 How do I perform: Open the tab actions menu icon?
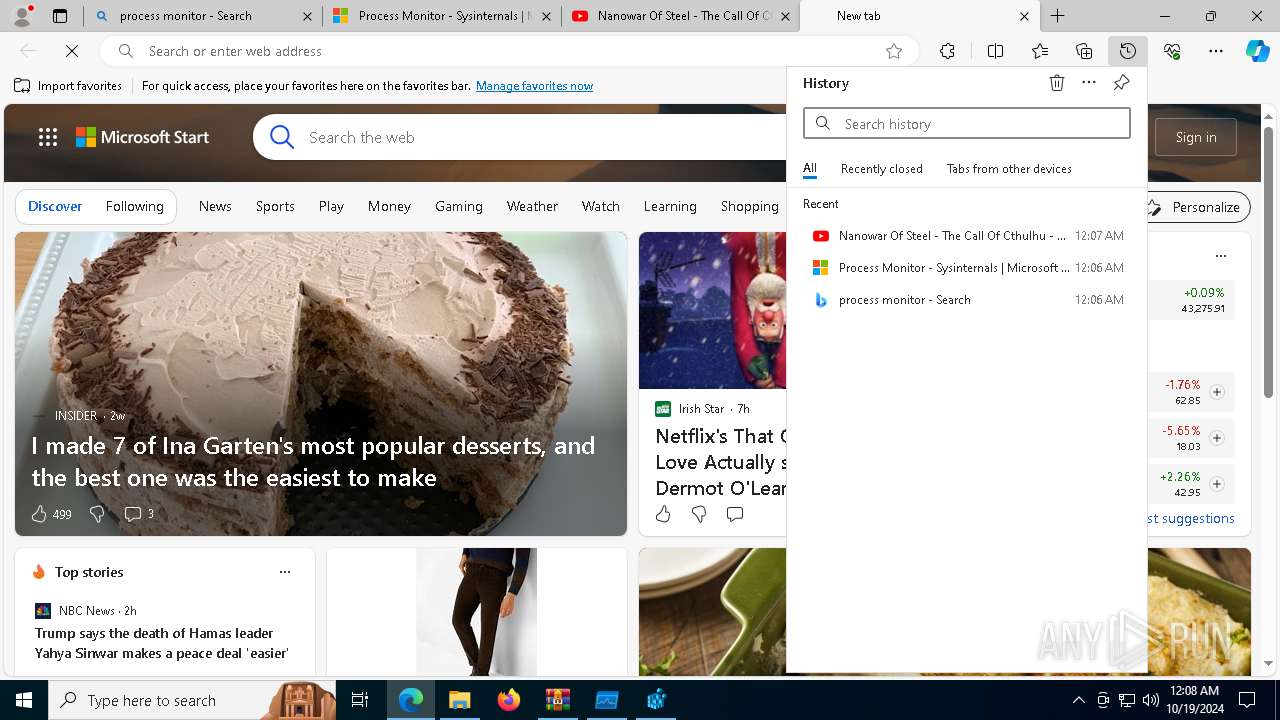click(60, 16)
